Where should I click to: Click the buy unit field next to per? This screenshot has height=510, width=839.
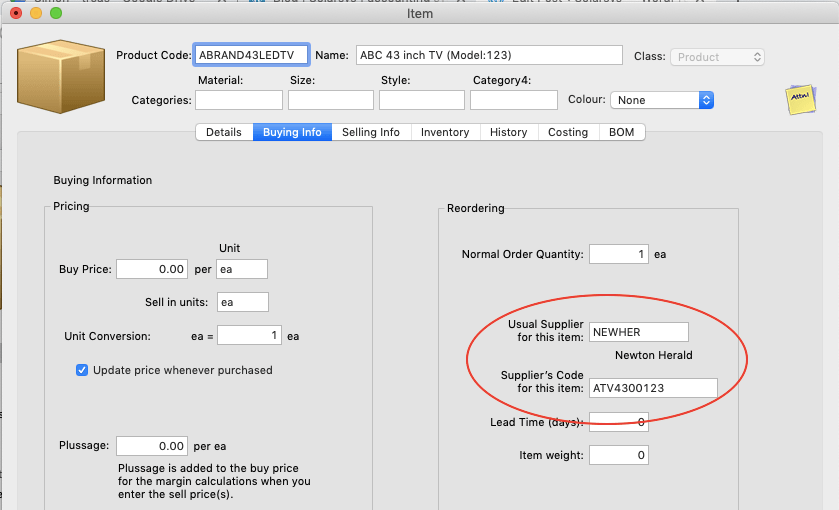(x=242, y=269)
